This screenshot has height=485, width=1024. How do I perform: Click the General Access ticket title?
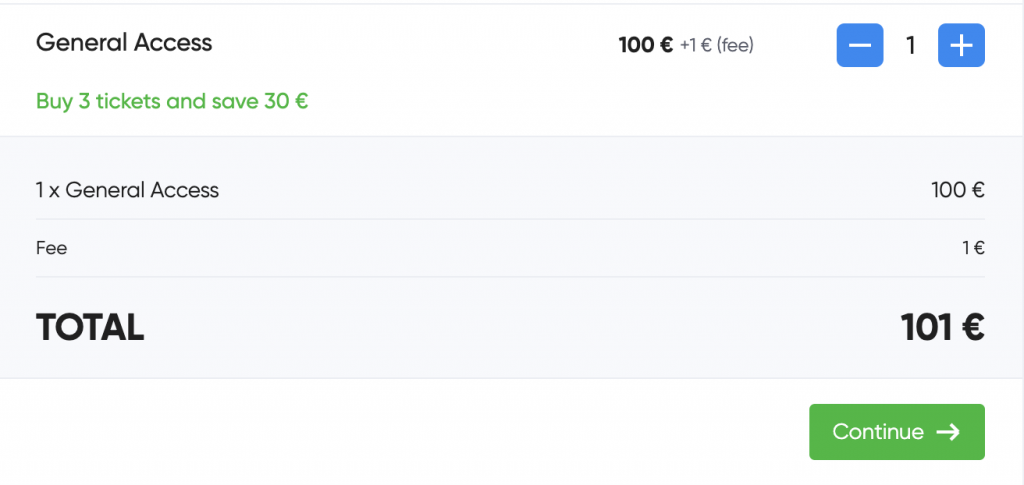(124, 43)
